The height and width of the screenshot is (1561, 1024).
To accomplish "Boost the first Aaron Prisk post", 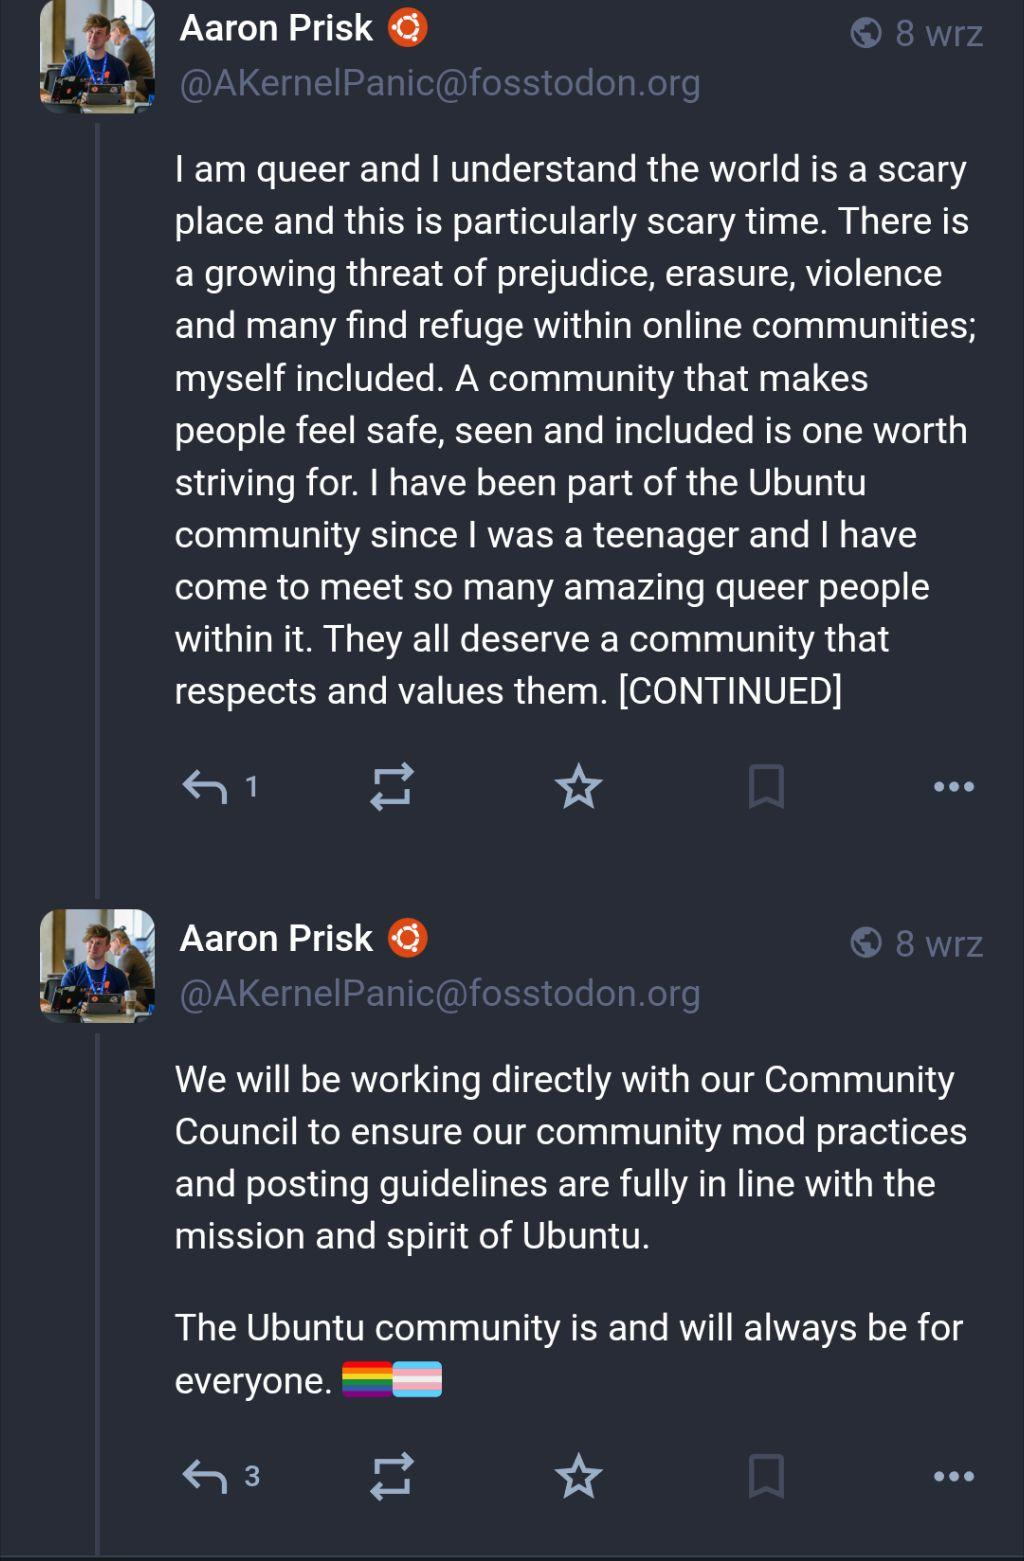I will click(x=391, y=787).
